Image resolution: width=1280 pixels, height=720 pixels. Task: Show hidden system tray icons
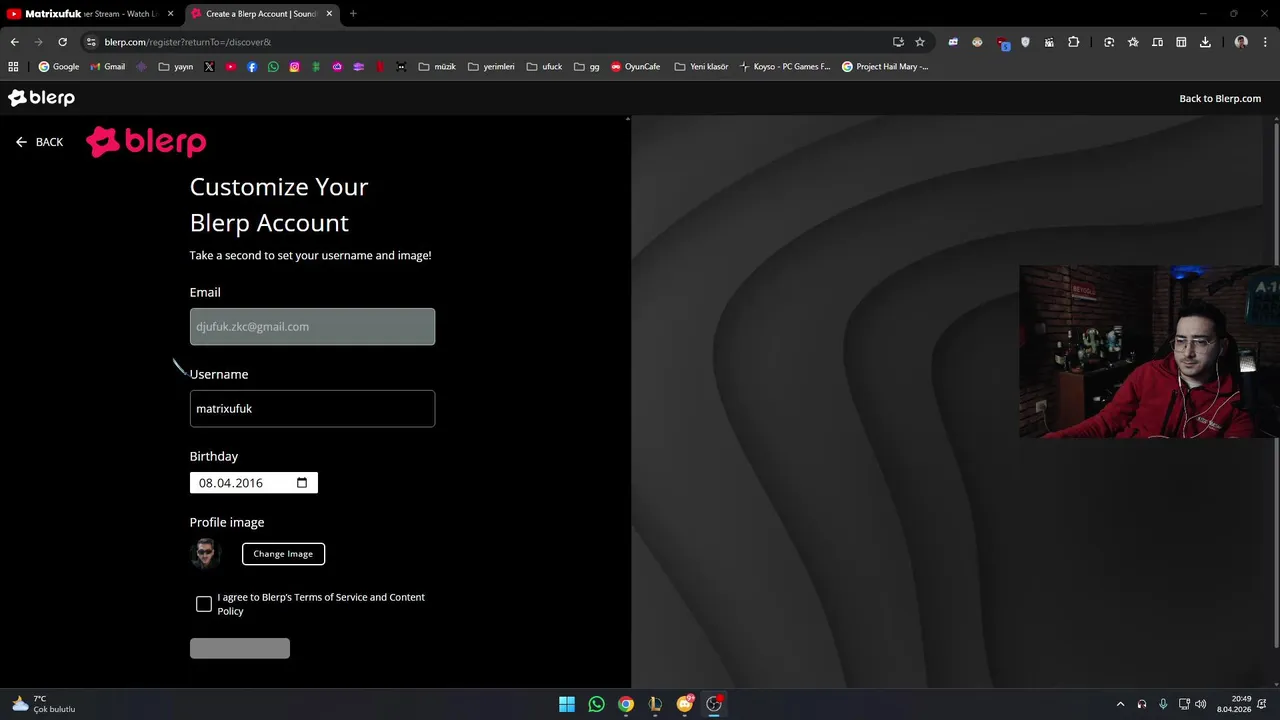pos(1120,704)
